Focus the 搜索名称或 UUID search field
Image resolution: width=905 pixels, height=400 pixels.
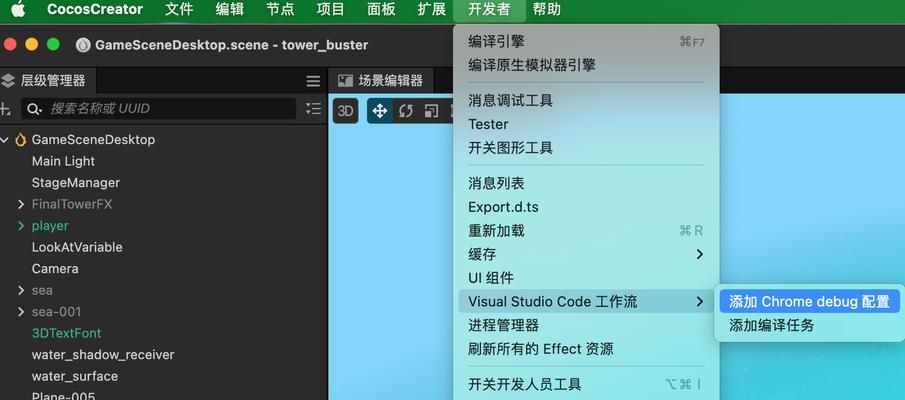click(159, 109)
